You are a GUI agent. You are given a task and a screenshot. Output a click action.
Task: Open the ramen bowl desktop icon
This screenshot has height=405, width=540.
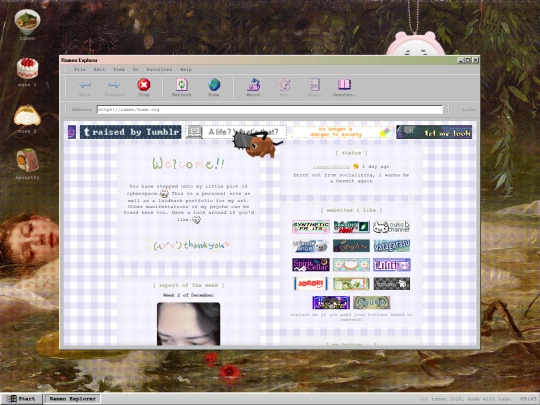point(27,21)
